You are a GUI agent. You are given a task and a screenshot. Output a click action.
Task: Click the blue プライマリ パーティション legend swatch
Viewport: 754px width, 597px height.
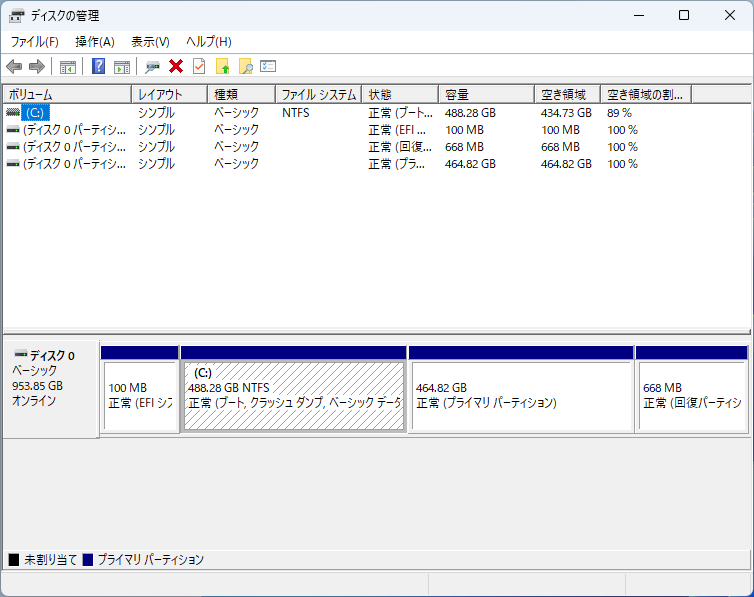pos(88,560)
